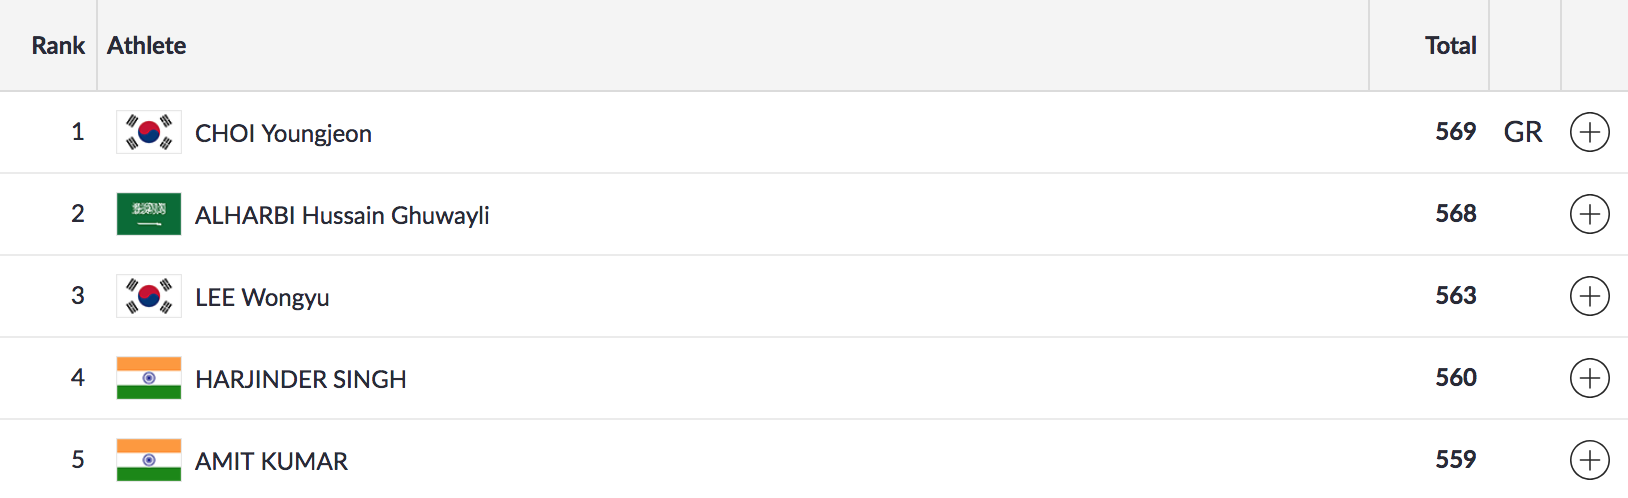
Task: Click the 569 total score
Action: coord(1455,132)
